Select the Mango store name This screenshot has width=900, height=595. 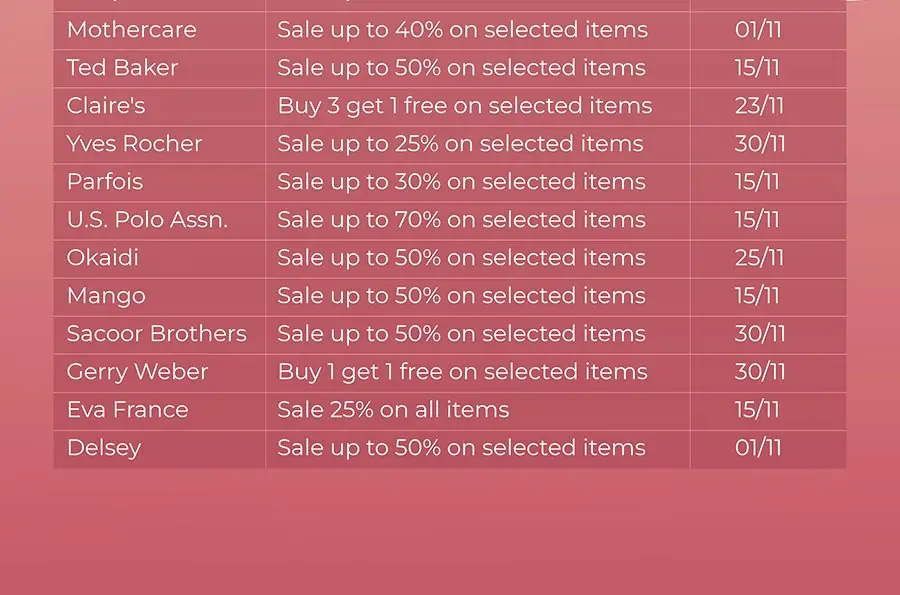[106, 296]
